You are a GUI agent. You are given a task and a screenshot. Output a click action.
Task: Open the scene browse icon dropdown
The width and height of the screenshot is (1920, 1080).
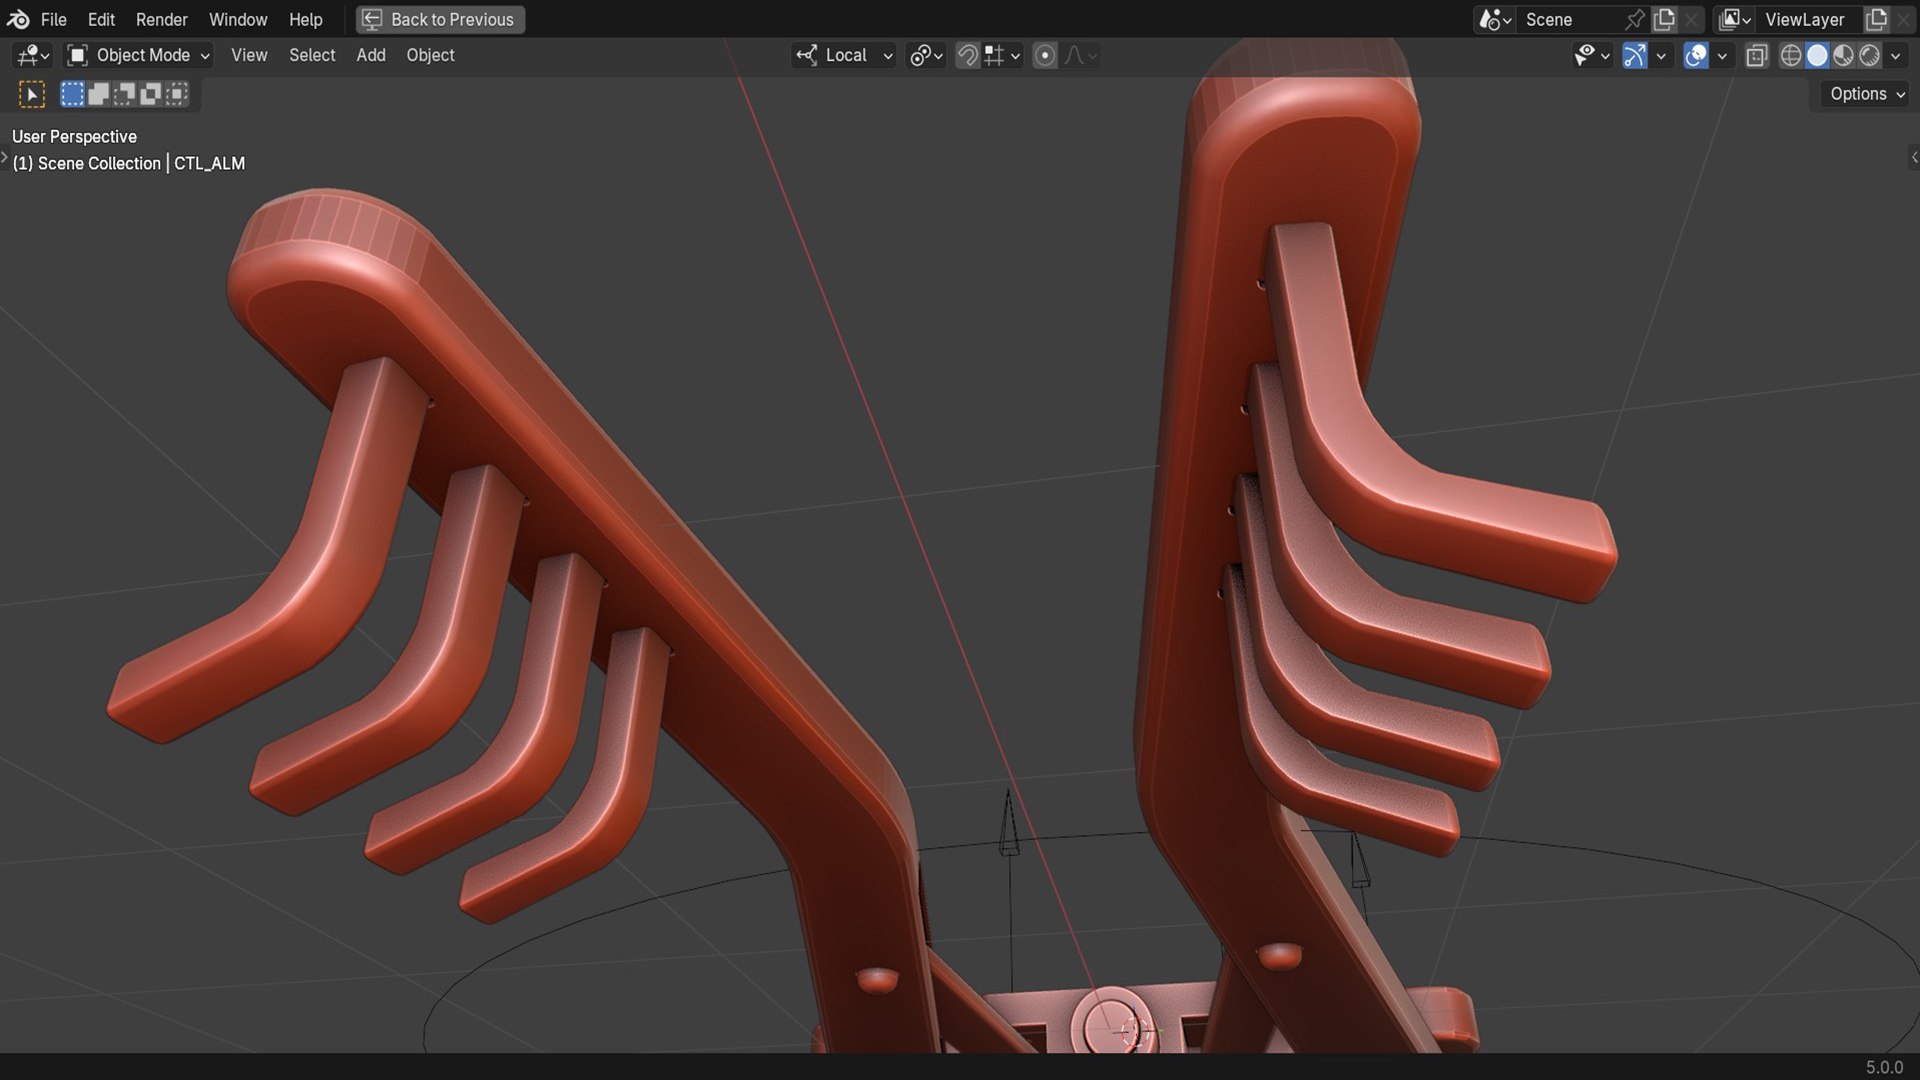(x=1495, y=19)
